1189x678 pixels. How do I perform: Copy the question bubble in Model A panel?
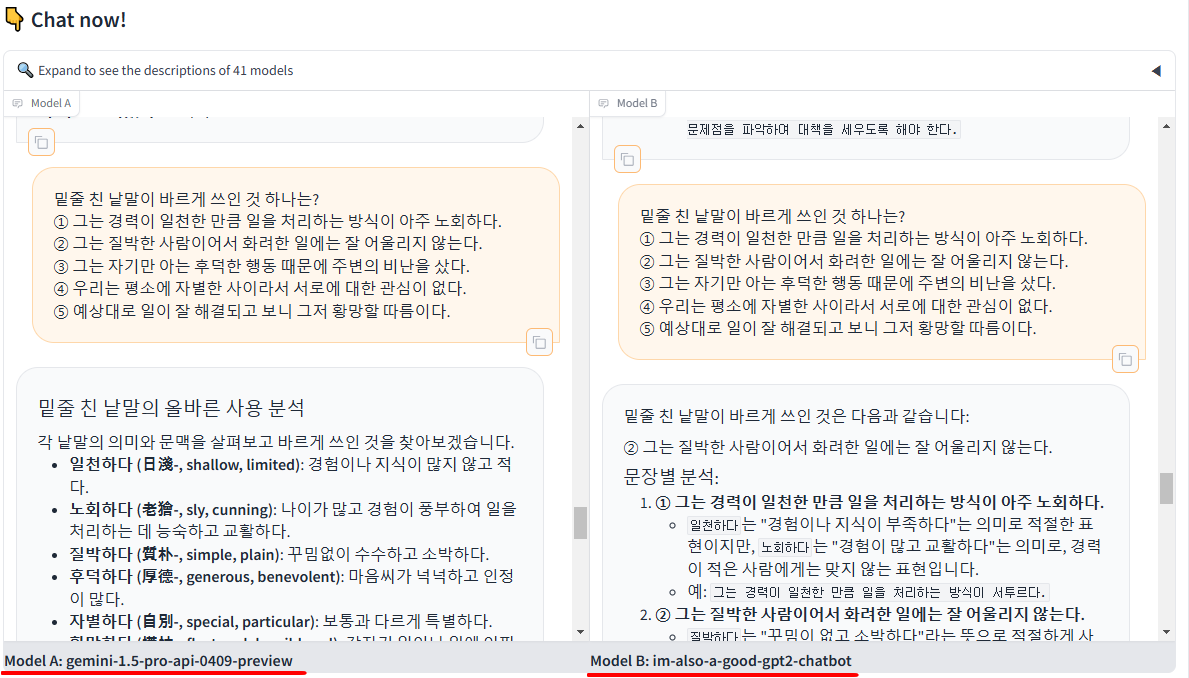(539, 343)
